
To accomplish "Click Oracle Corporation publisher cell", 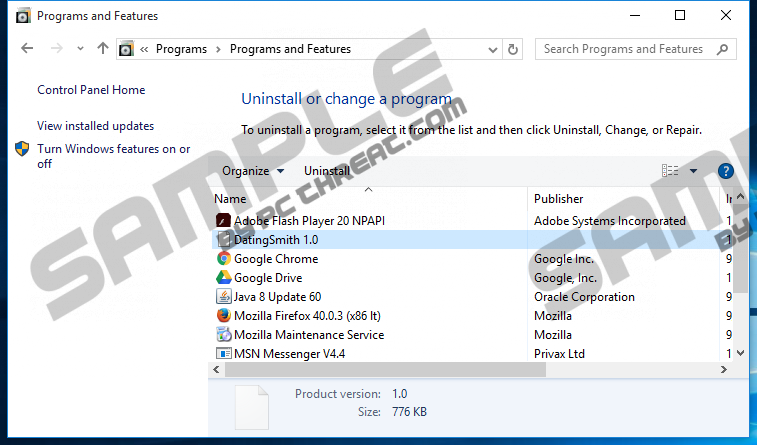I will coord(584,297).
